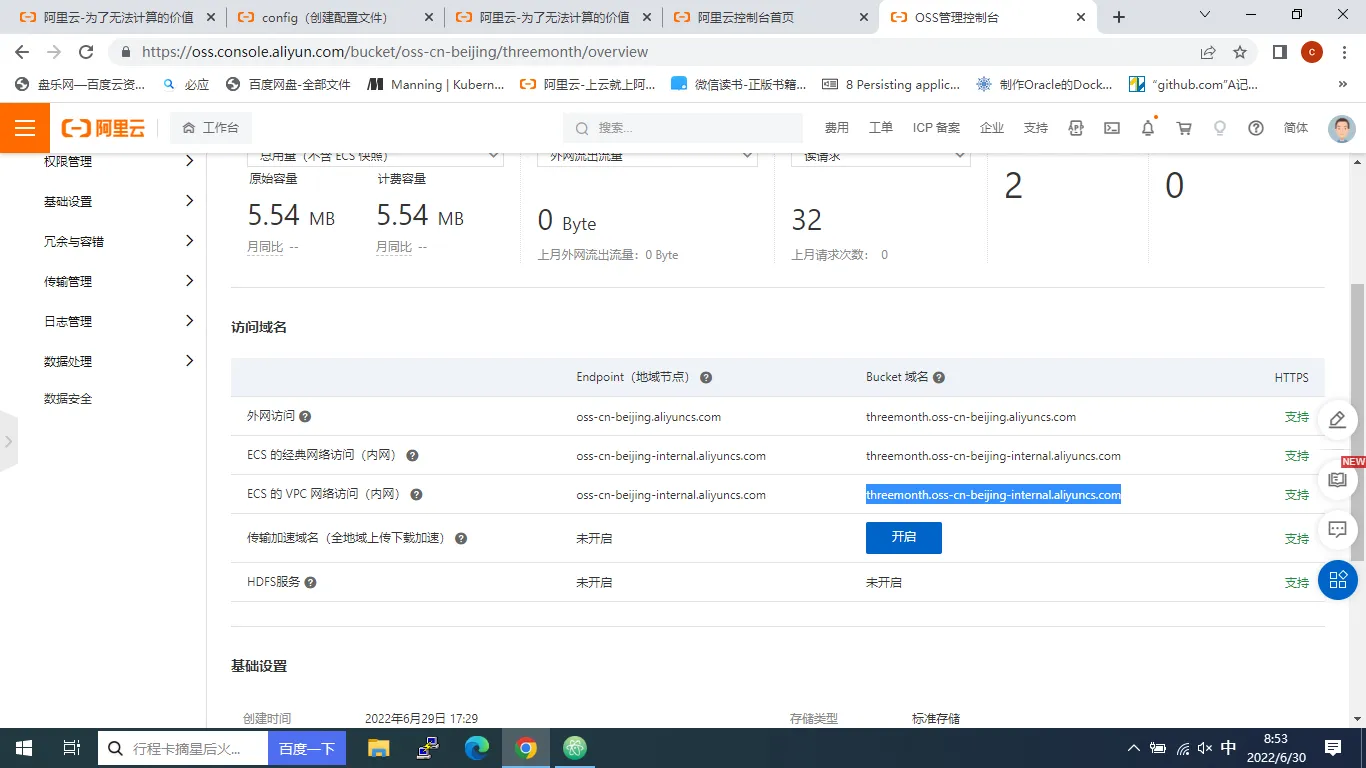Viewport: 1366px width, 768px height.
Task: Open Manning | Kubern... bookmark
Action: (436, 85)
